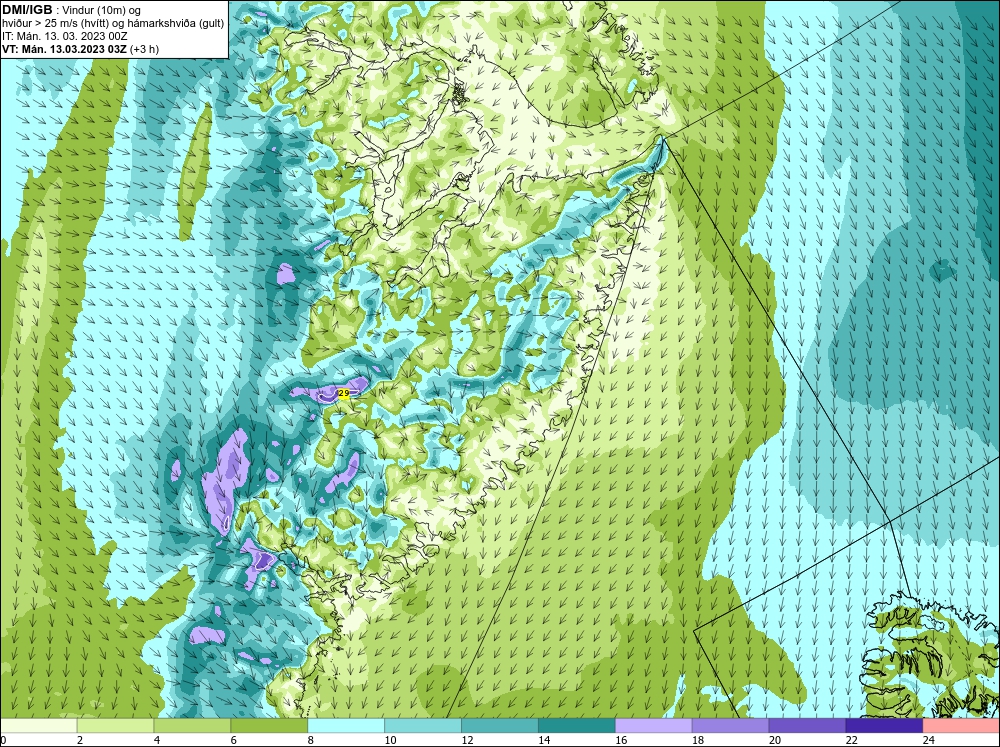Select the 0–2 m/s palest swatch in colorbar
1000x747 pixels.
38,726
